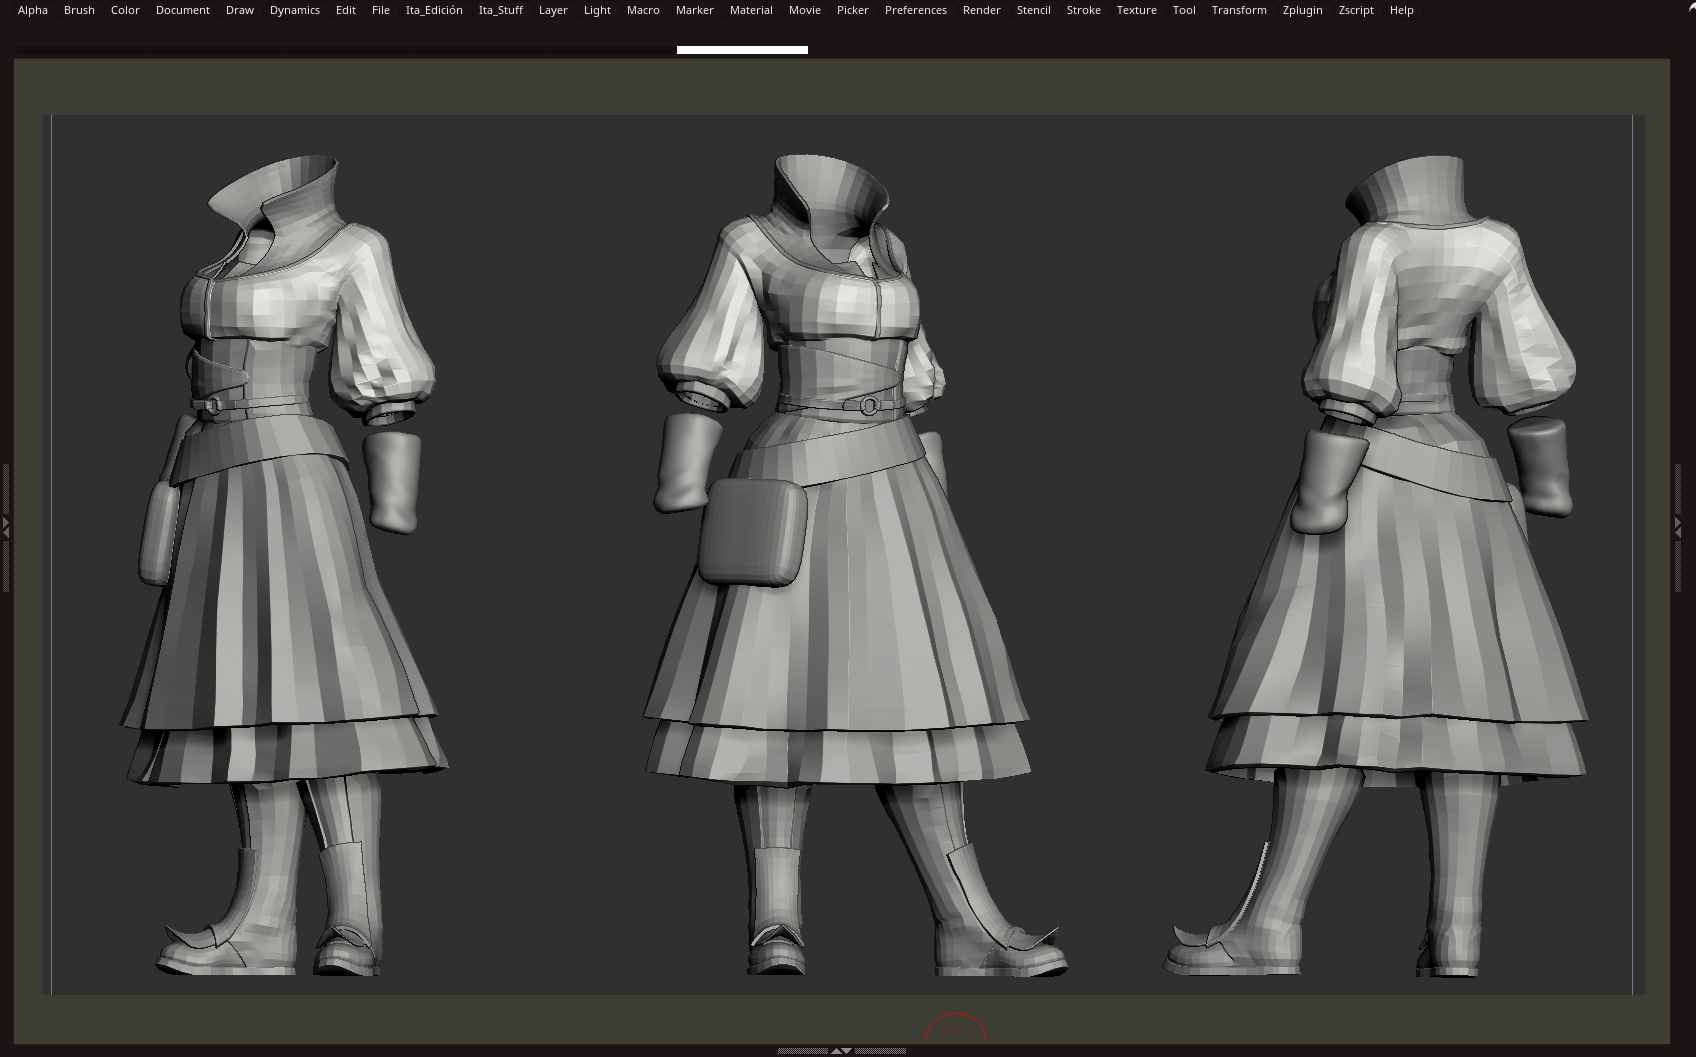Viewport: 1696px width, 1057px height.
Task: Open the File menu
Action: point(381,10)
